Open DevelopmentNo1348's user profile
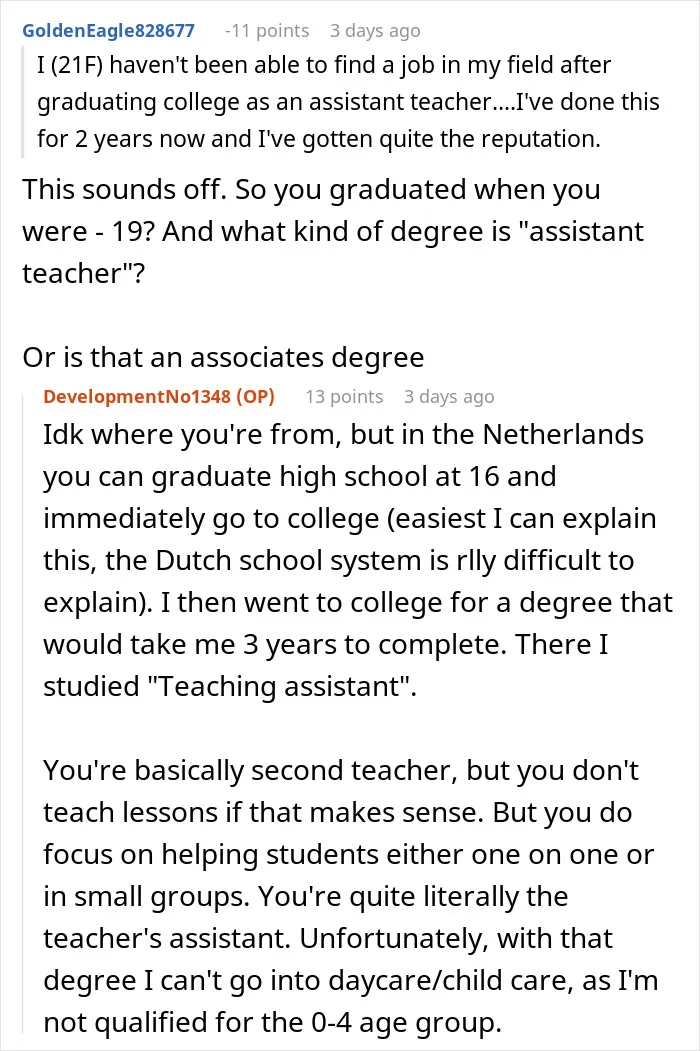 tap(137, 397)
